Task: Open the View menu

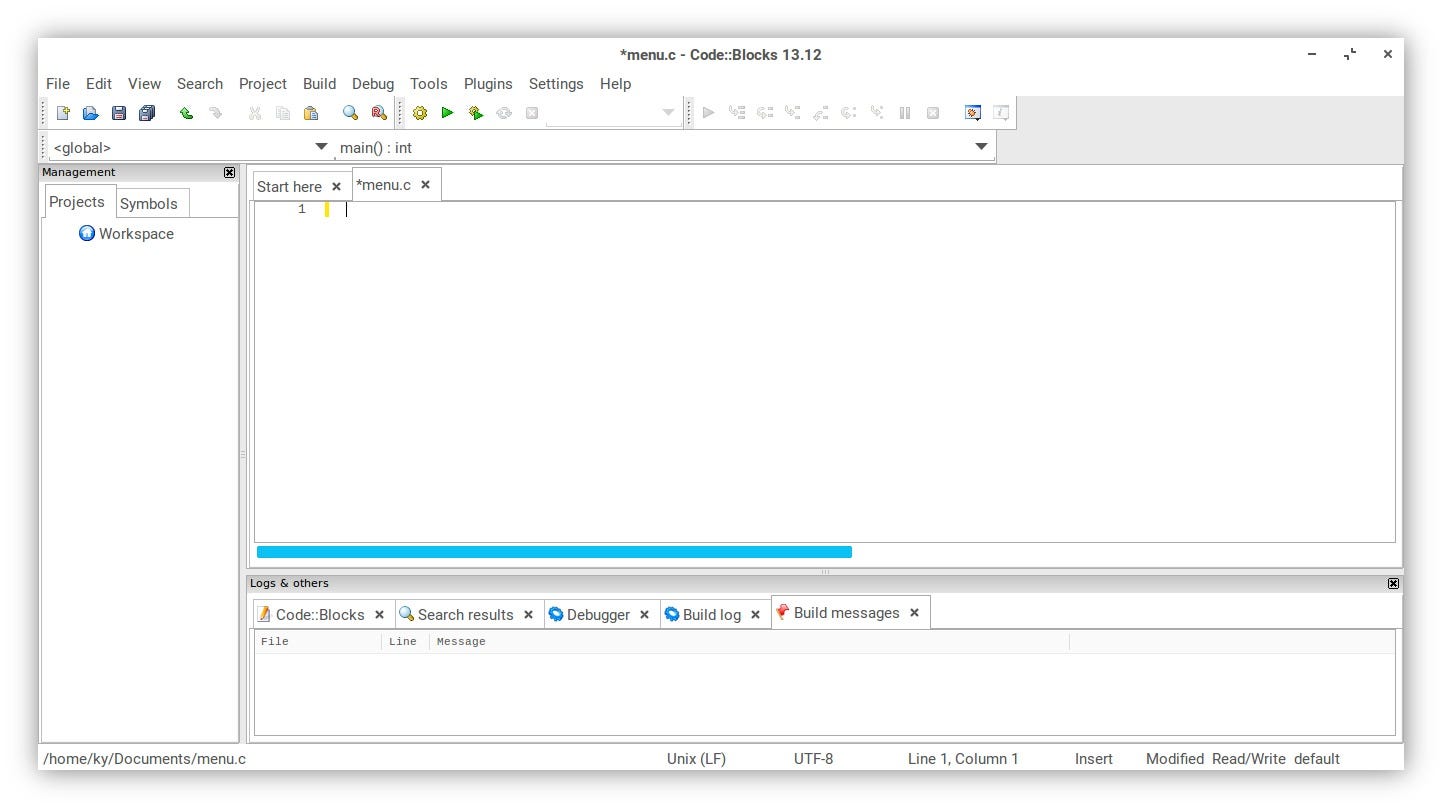Action: point(144,84)
